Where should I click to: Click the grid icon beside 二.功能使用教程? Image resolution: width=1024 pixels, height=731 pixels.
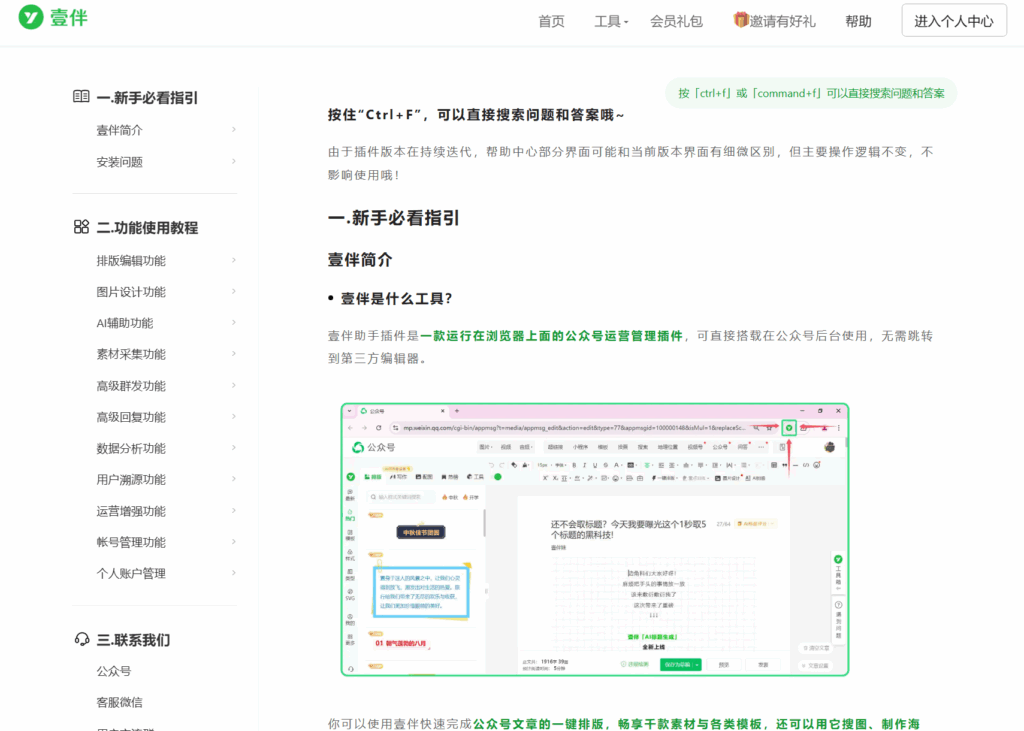pos(81,227)
